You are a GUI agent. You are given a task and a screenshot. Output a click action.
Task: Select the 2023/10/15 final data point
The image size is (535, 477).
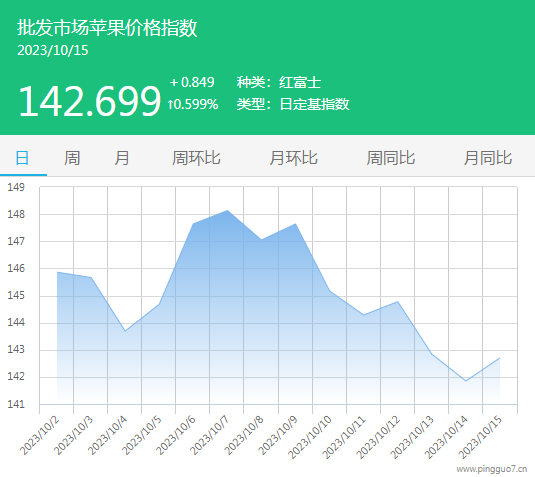coord(500,358)
